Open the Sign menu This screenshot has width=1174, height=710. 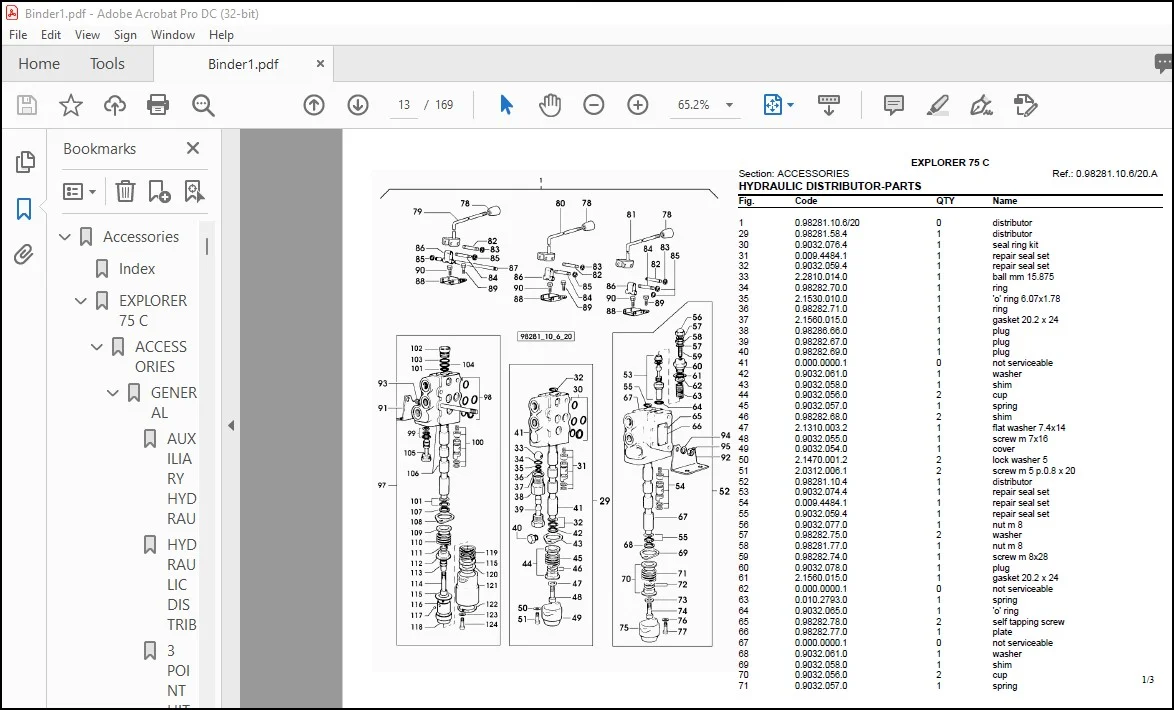125,35
